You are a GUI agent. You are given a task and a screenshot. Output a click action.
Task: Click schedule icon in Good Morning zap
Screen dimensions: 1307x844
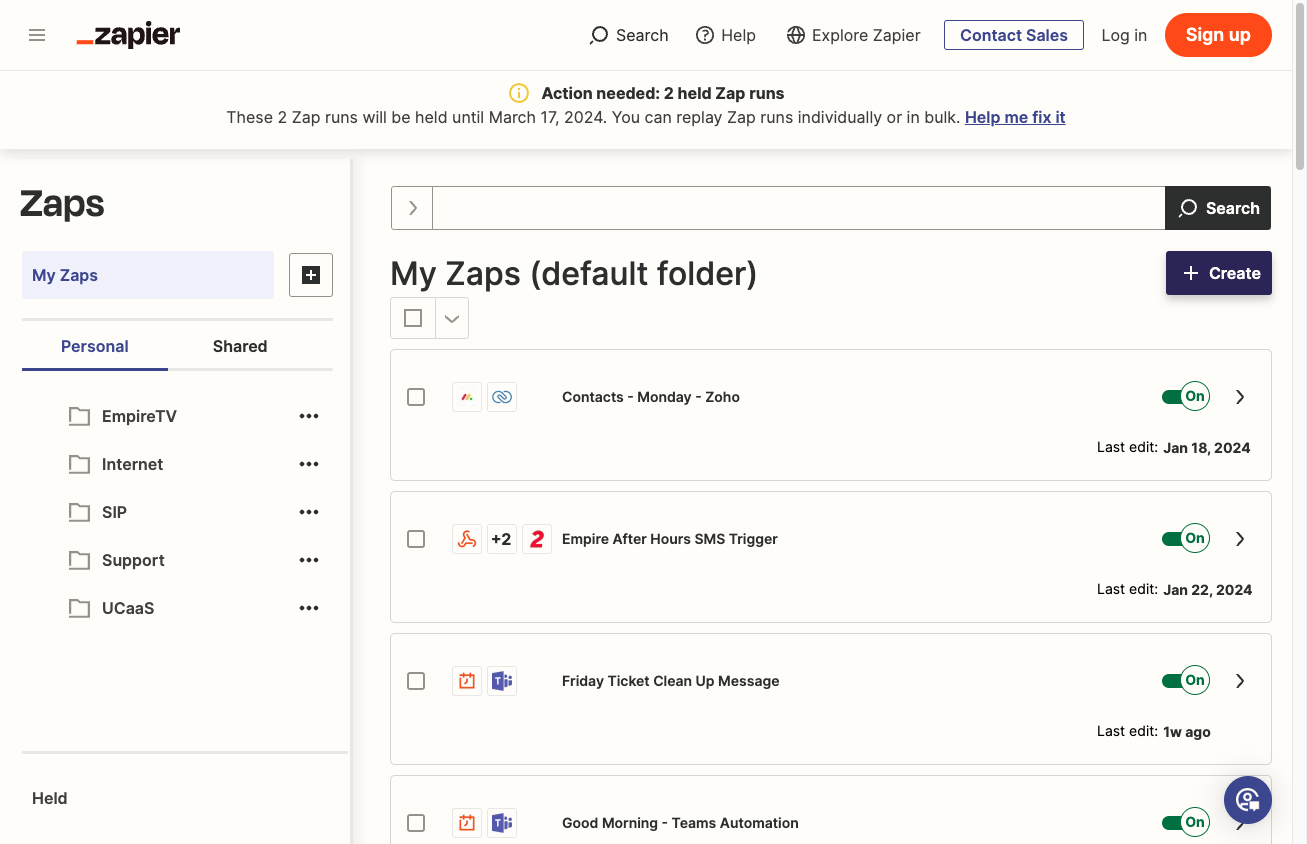tap(467, 823)
